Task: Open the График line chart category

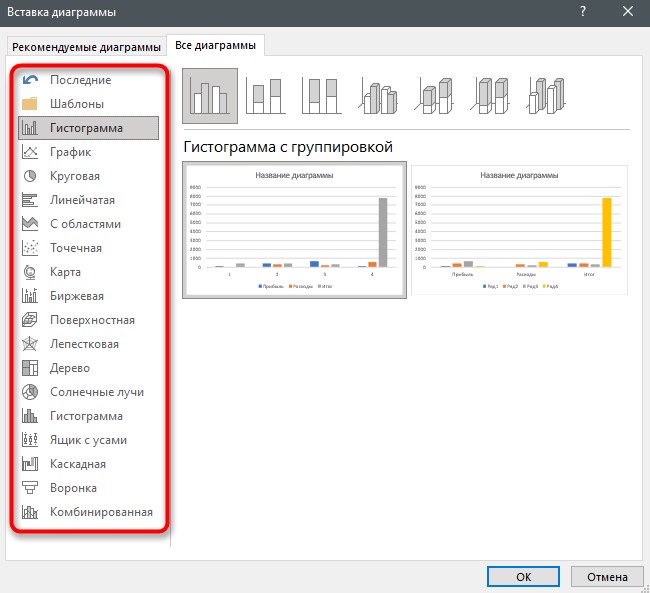Action: [x=88, y=152]
